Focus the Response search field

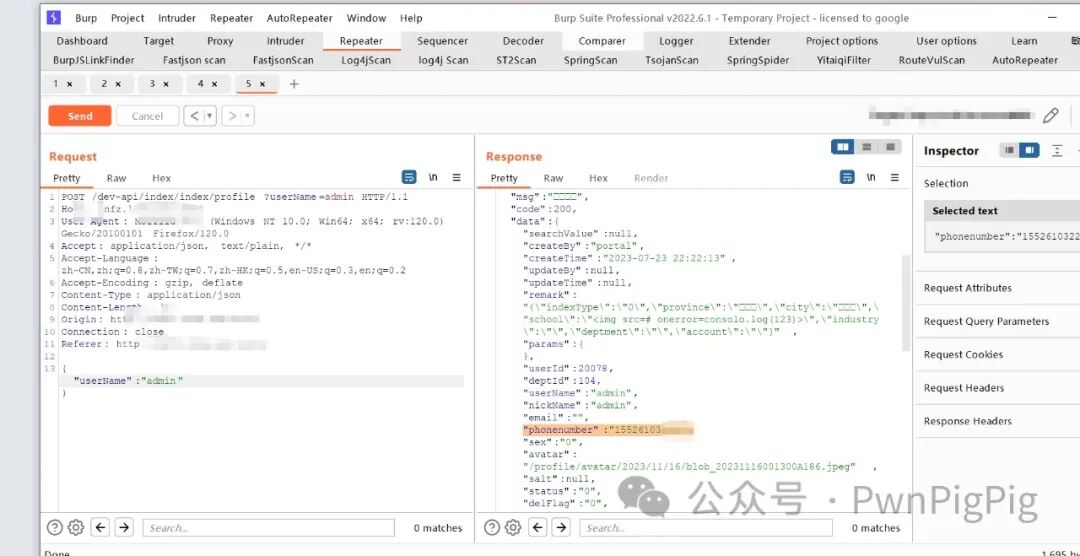pos(706,528)
